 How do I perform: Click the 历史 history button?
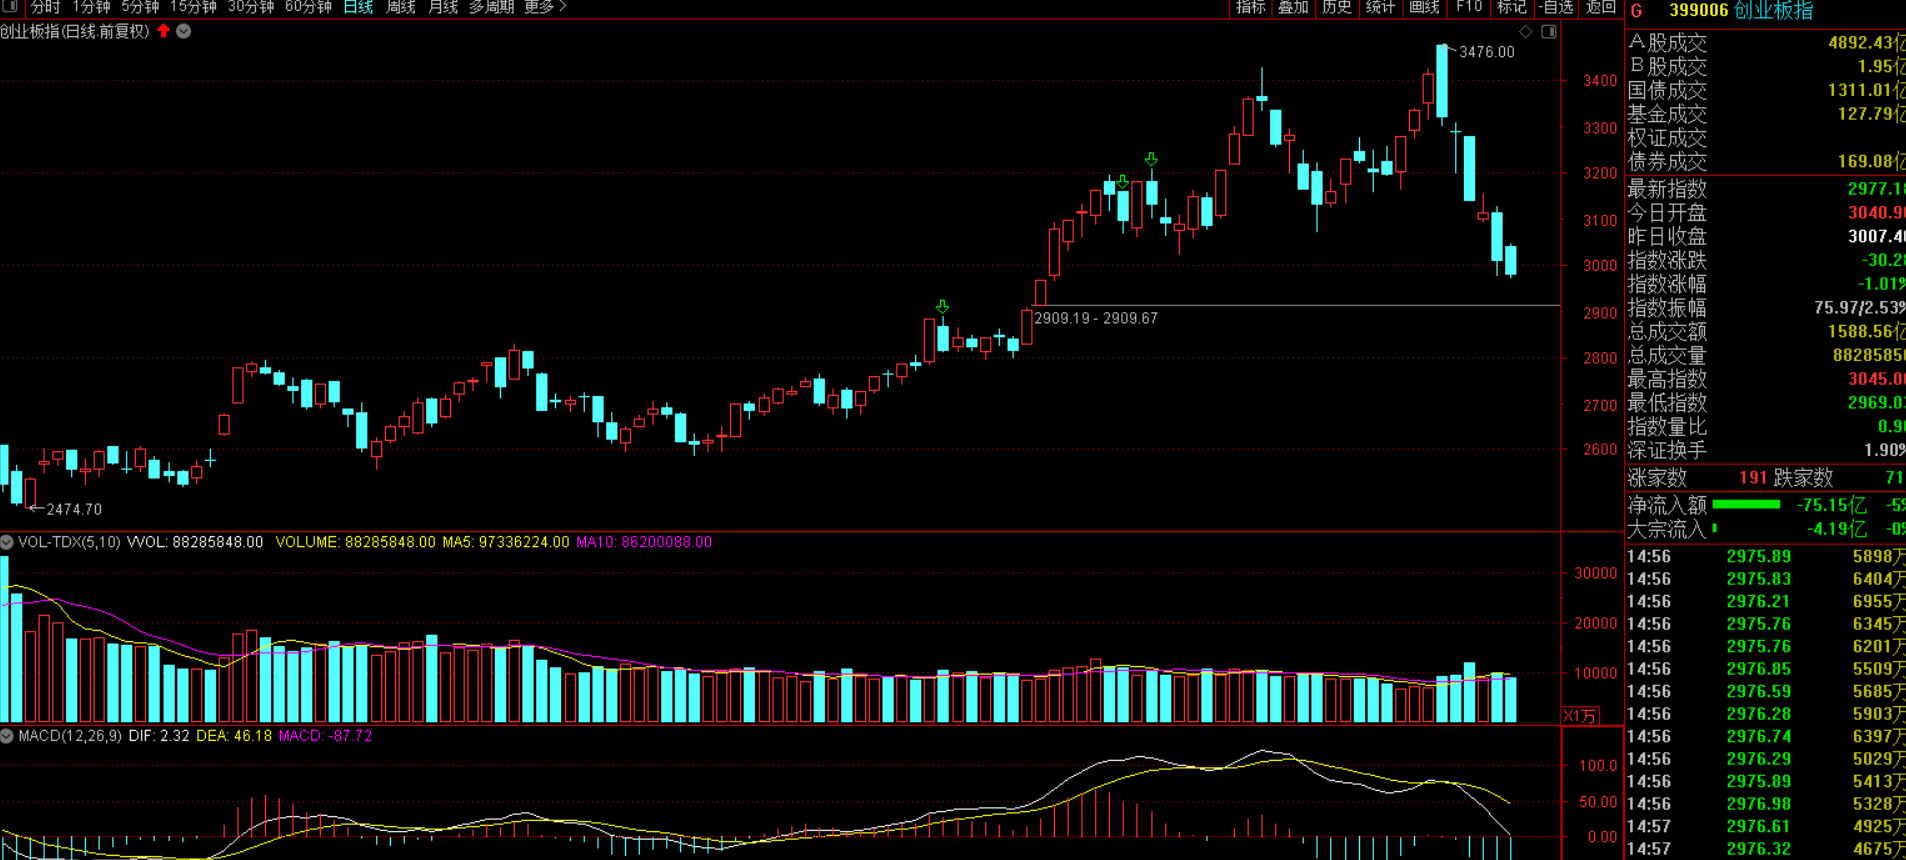pos(1336,7)
